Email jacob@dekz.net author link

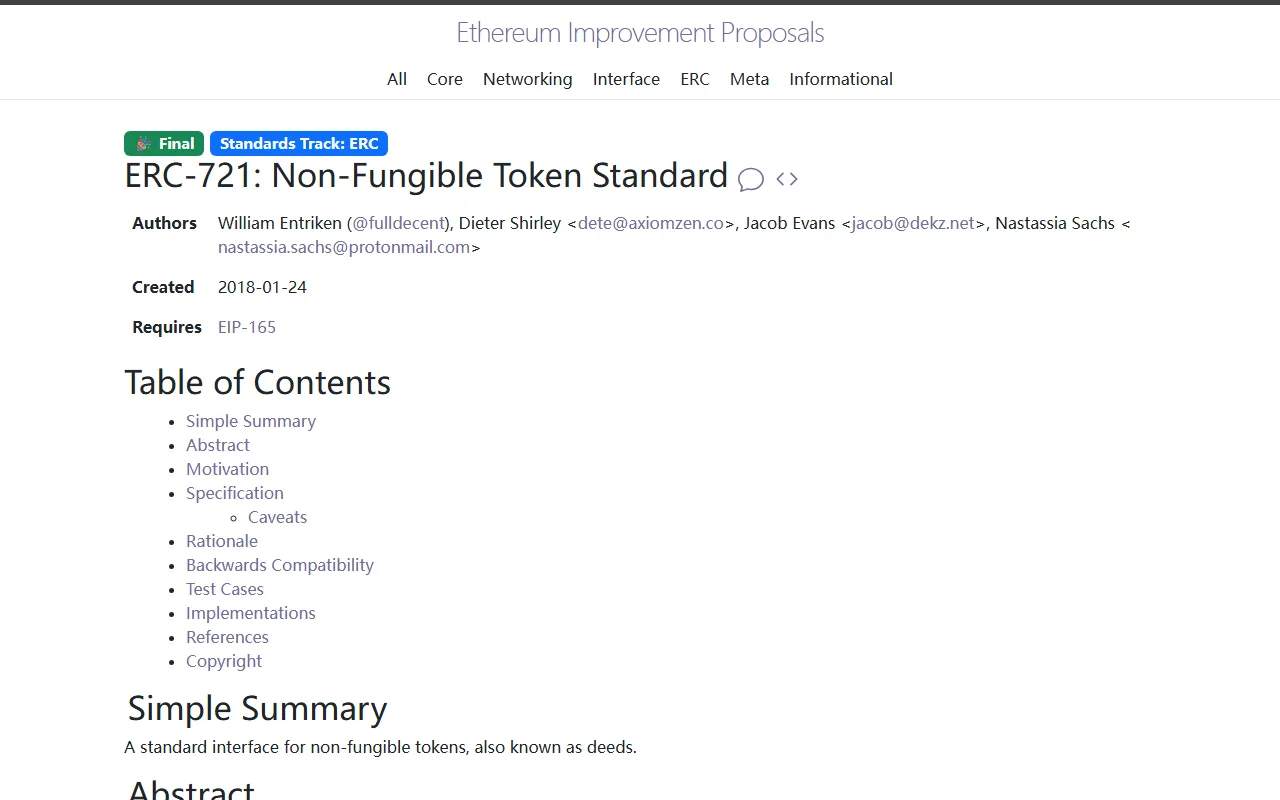pyautogui.click(x=913, y=223)
